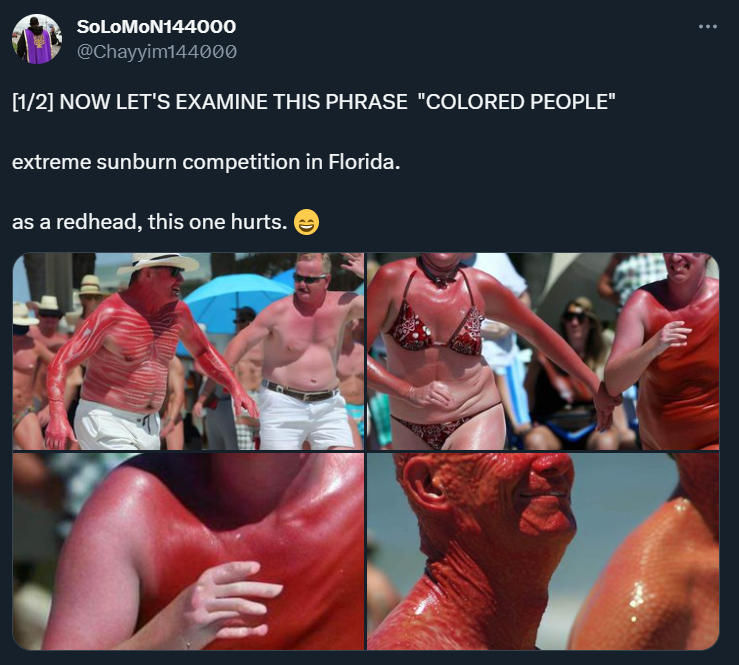Open the @Chayyim144000 handle link
This screenshot has height=665, width=739.
(x=156, y=51)
